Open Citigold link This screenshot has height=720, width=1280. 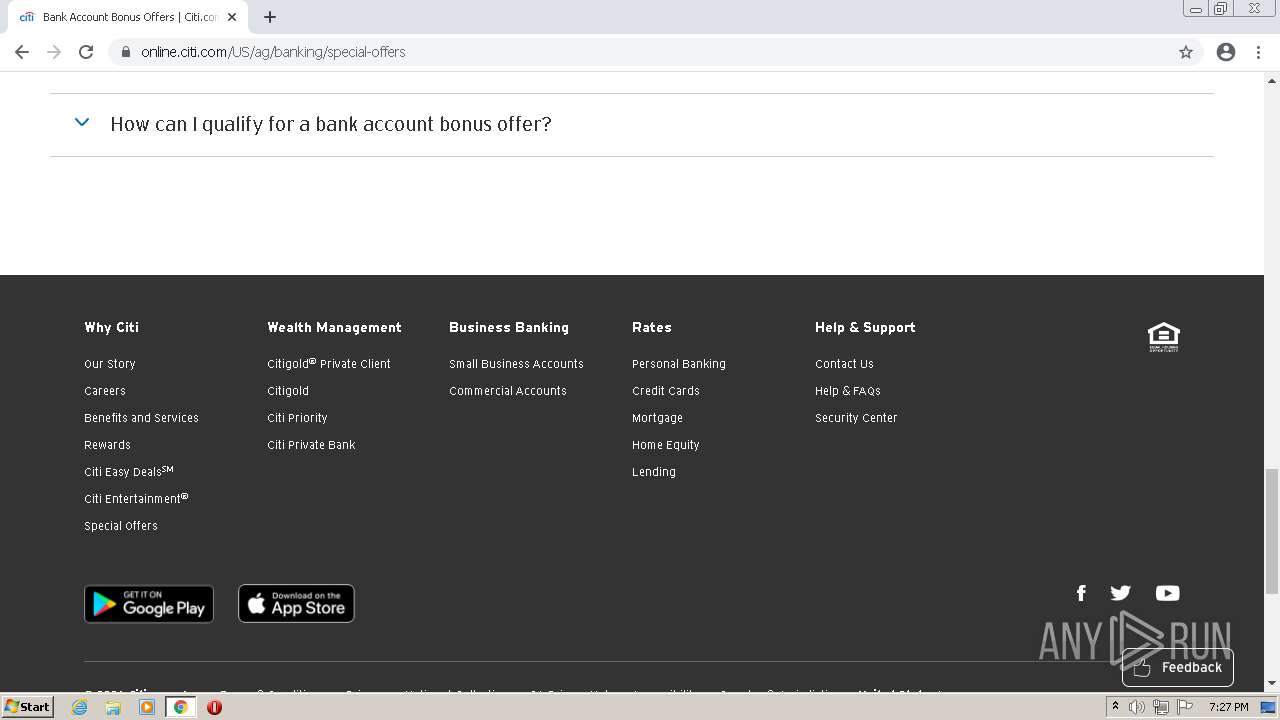(x=288, y=391)
